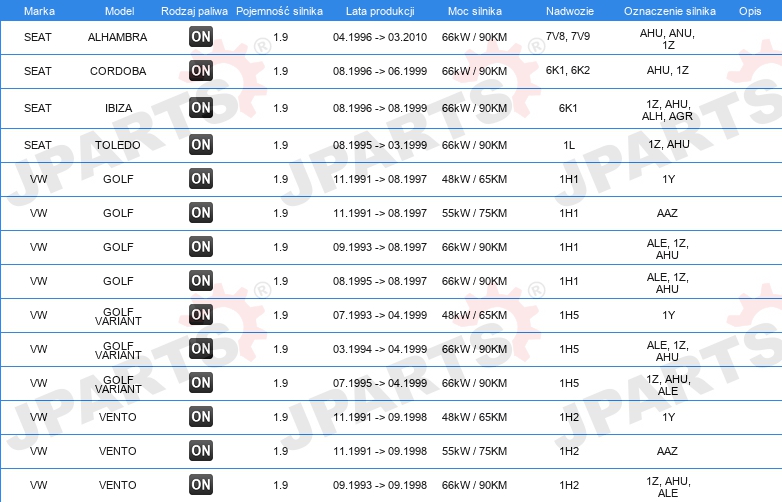This screenshot has height=502, width=782.
Task: Click the date range 09.1993 -> 08.1997
Action: pyautogui.click(x=380, y=247)
